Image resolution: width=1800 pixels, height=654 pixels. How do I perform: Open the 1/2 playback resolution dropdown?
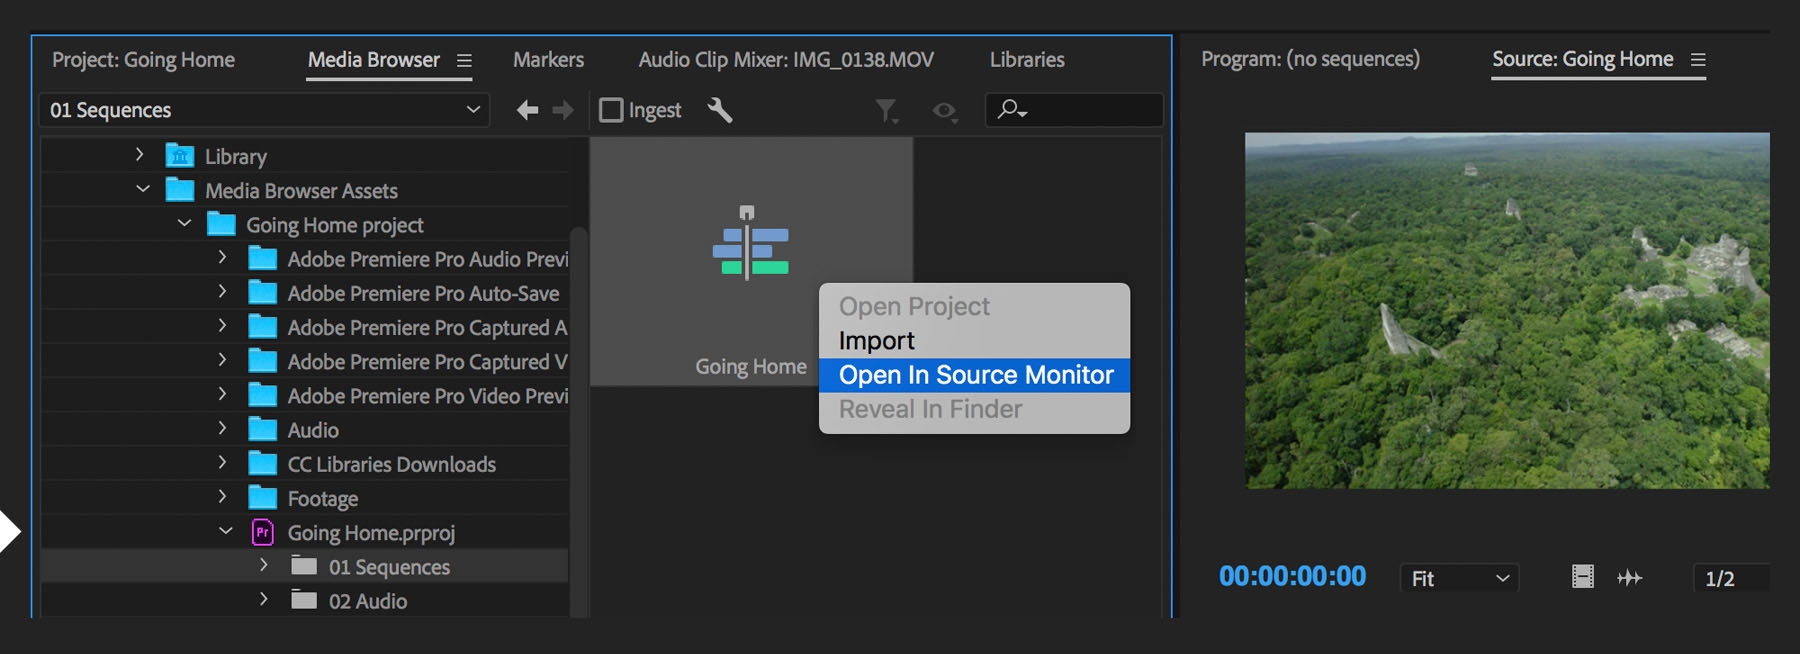click(1730, 578)
